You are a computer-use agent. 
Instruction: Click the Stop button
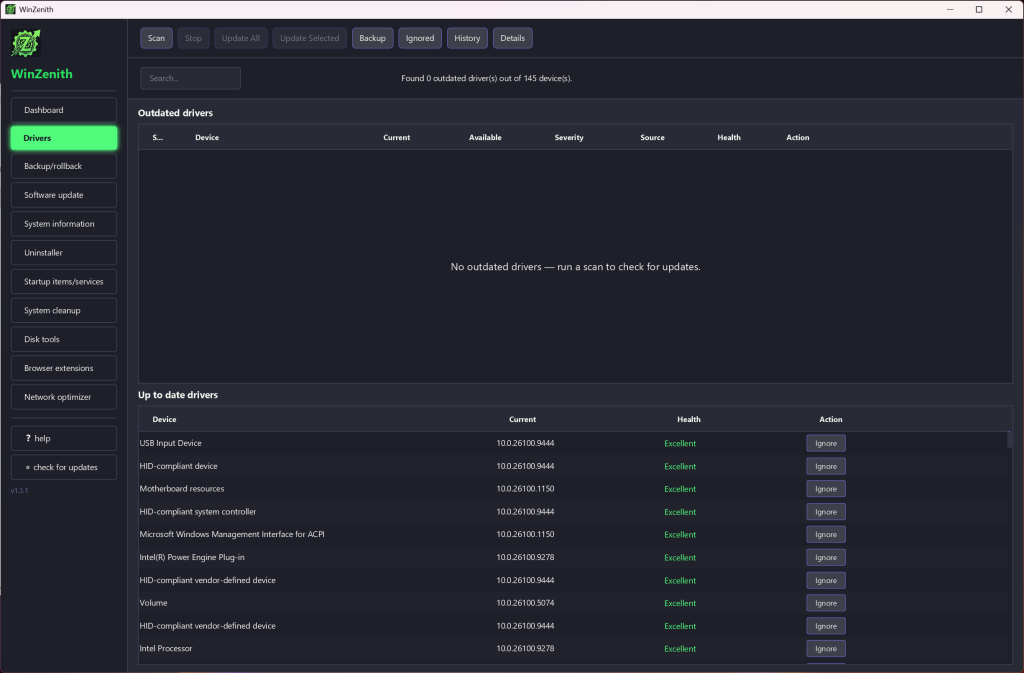[193, 38]
